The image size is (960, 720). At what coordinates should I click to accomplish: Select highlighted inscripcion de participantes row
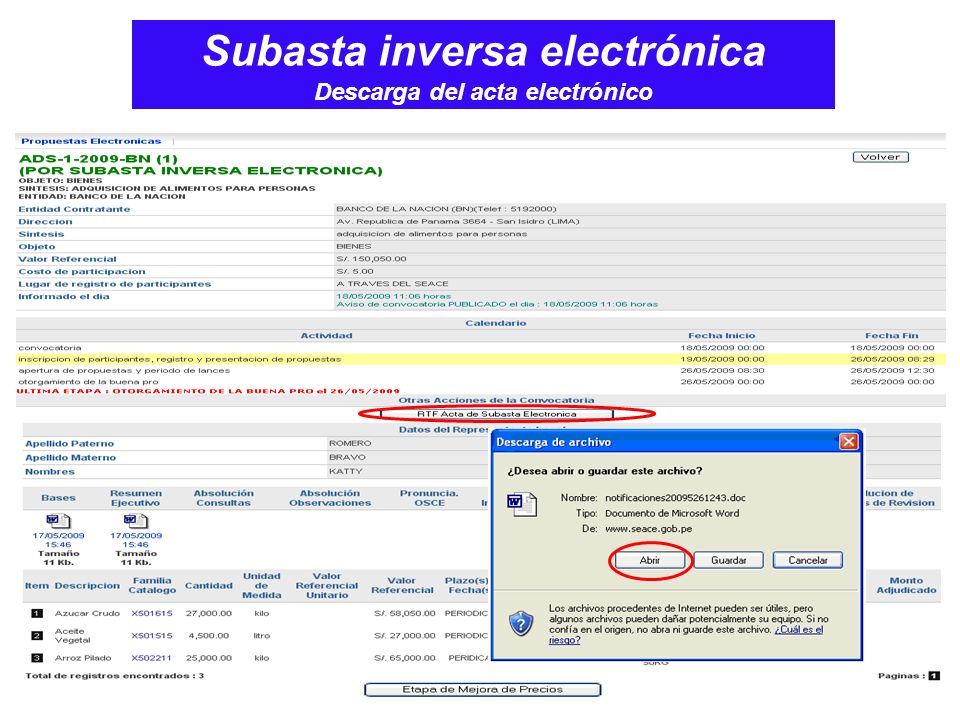(481, 359)
